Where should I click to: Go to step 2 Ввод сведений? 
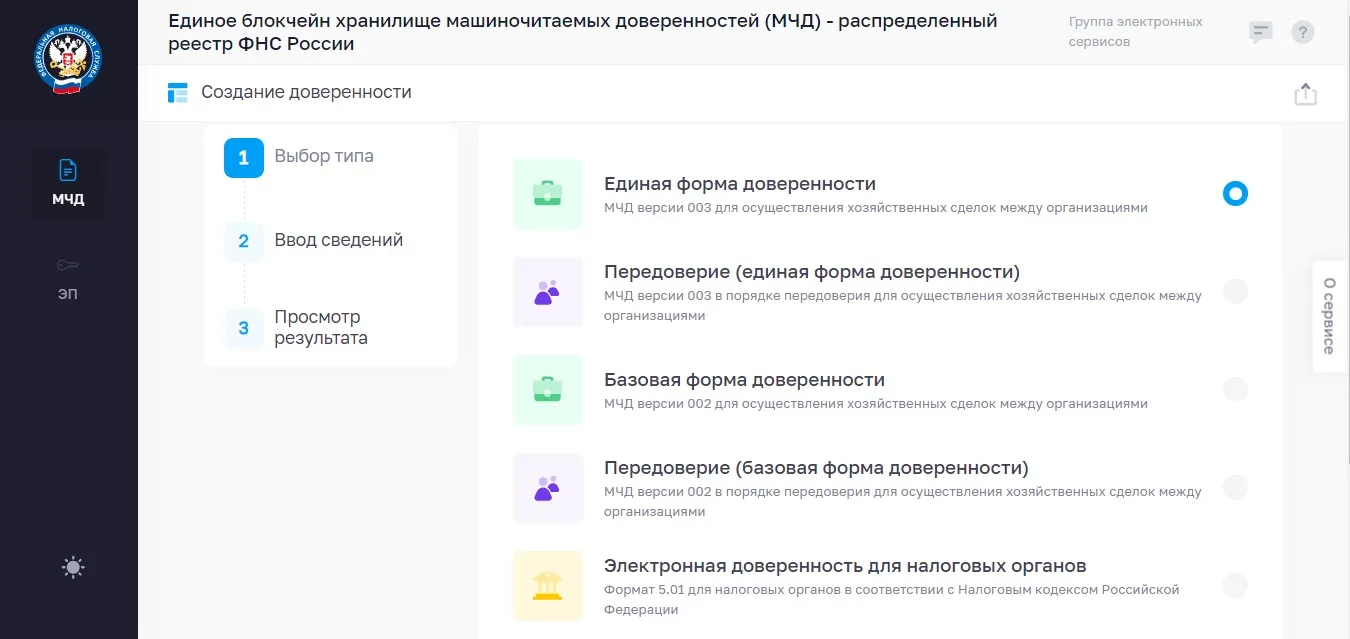(314, 241)
